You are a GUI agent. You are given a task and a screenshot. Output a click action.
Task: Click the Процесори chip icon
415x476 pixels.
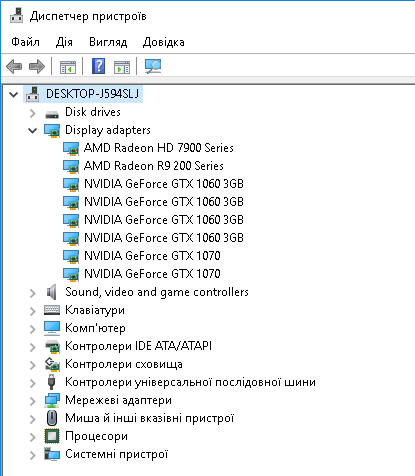click(52, 436)
